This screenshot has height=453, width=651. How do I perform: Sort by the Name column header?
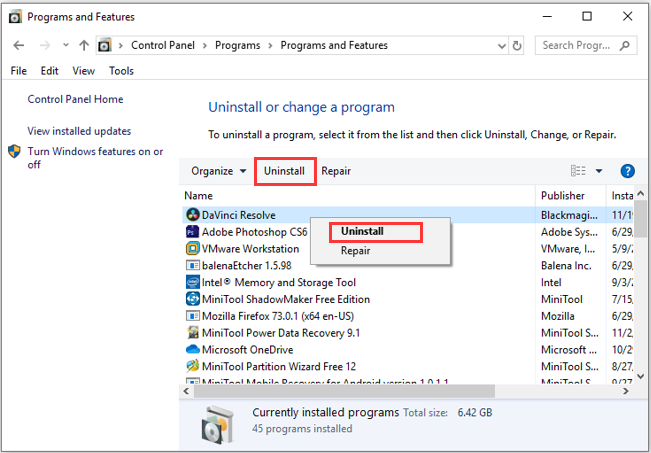coord(198,196)
